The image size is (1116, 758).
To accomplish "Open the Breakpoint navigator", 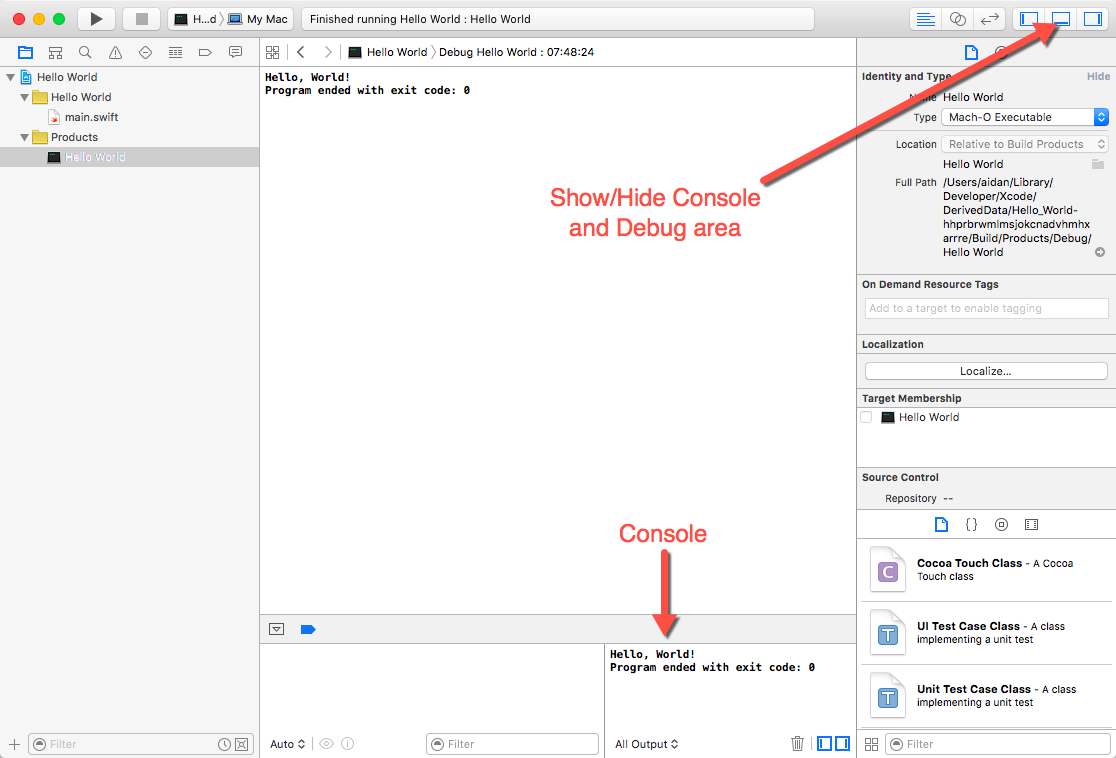I will pyautogui.click(x=205, y=52).
